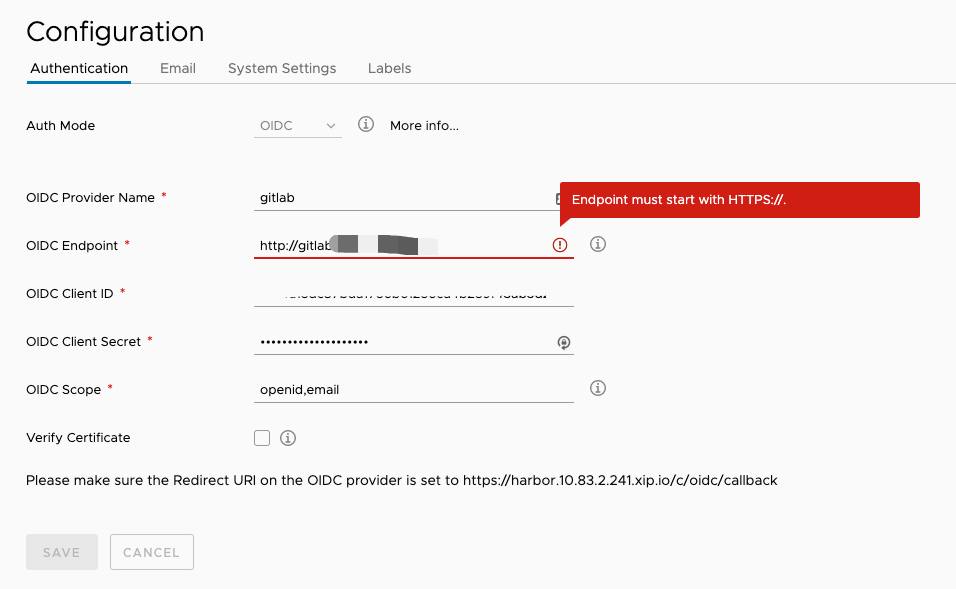This screenshot has height=589, width=956.
Task: Click the 'Auth Mode' label
Action: tap(60, 126)
